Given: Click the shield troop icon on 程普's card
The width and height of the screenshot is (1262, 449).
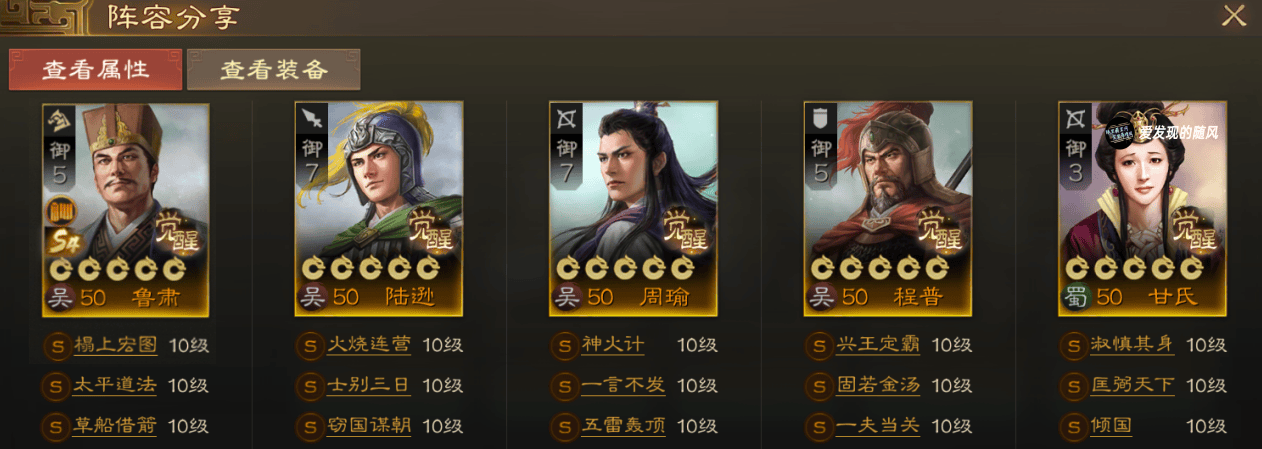Looking at the screenshot, I should [x=821, y=119].
